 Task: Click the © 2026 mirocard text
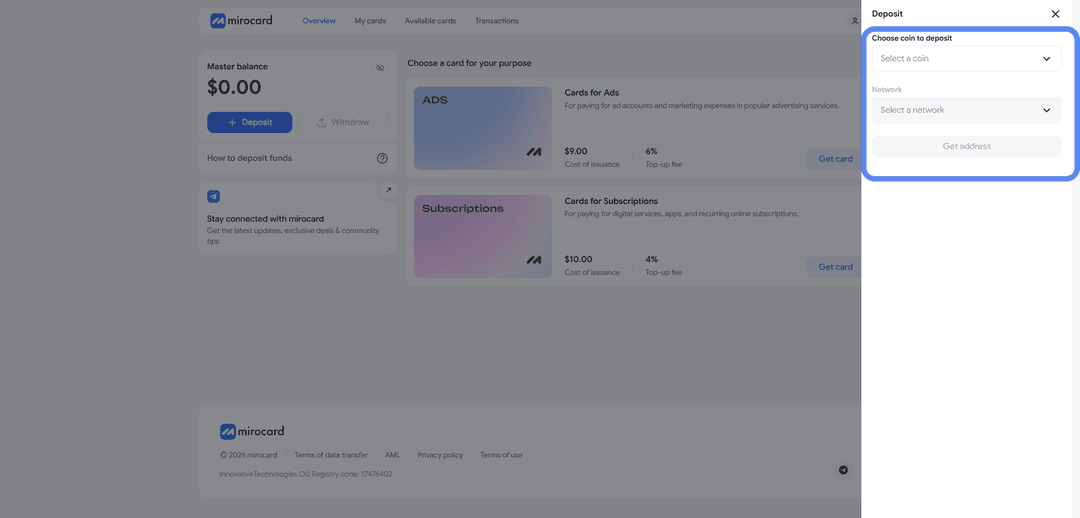(249, 455)
